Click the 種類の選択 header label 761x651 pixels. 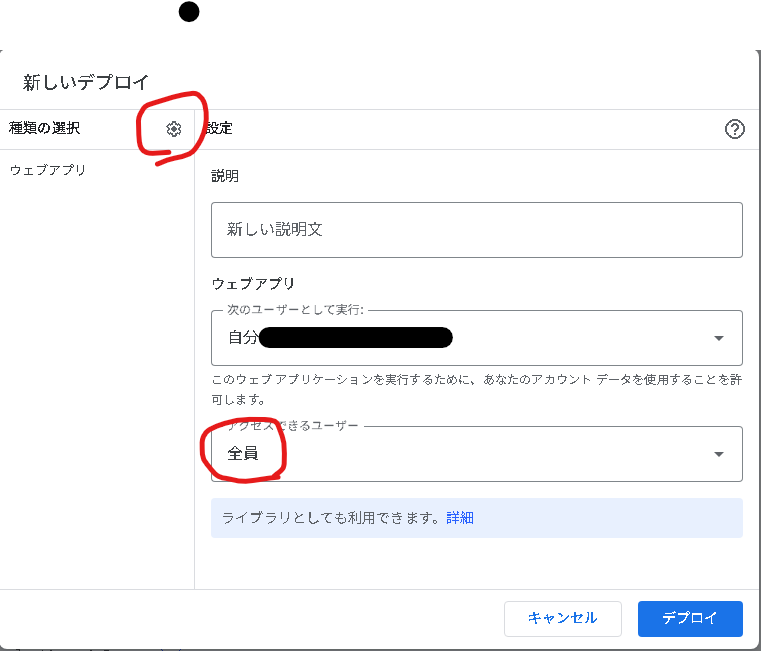[45, 128]
